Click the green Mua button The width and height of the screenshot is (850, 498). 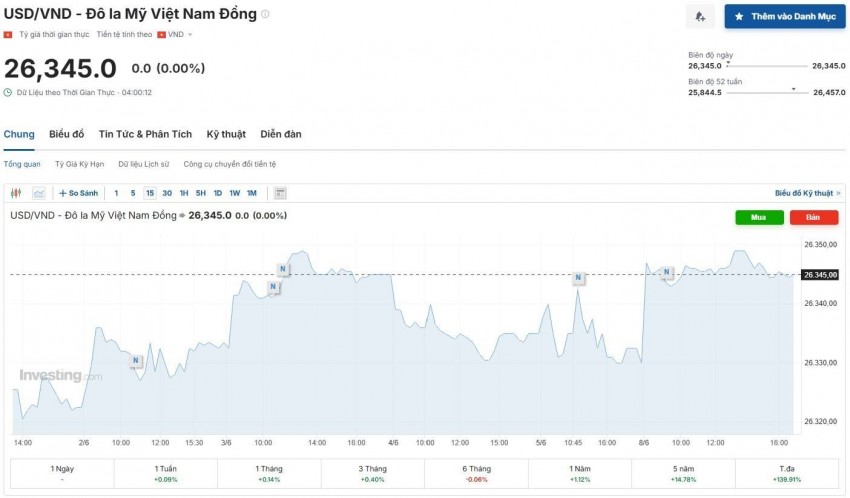pos(759,217)
